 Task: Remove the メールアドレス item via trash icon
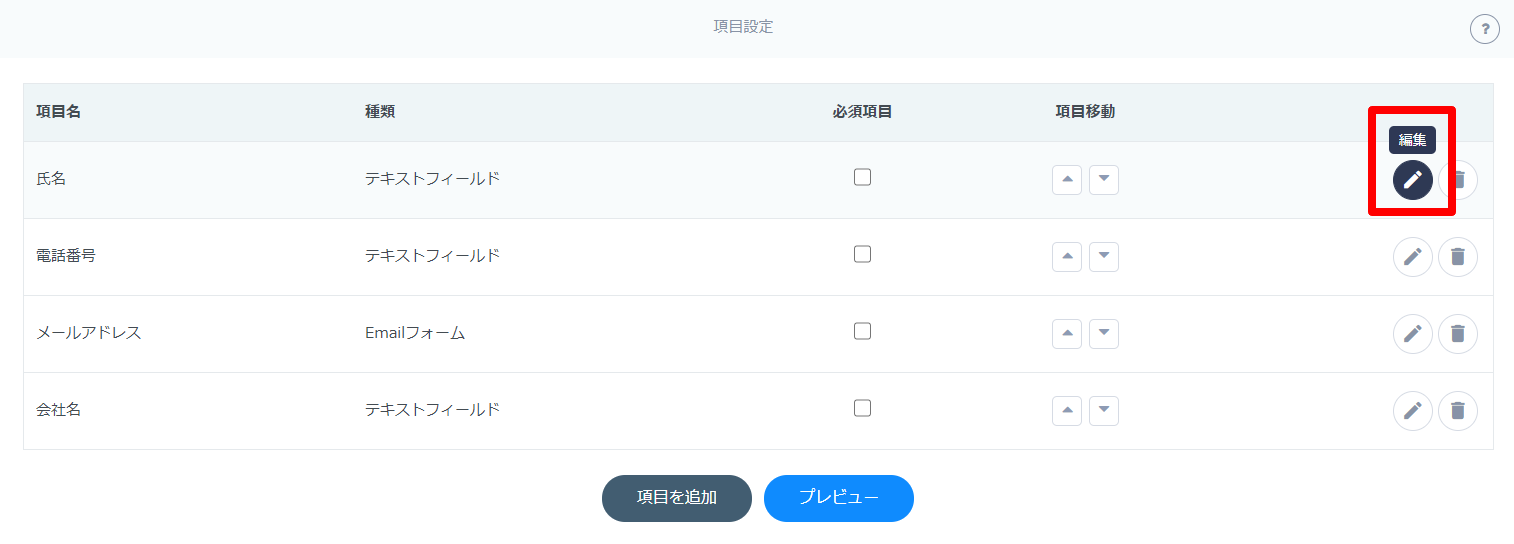pos(1458,334)
